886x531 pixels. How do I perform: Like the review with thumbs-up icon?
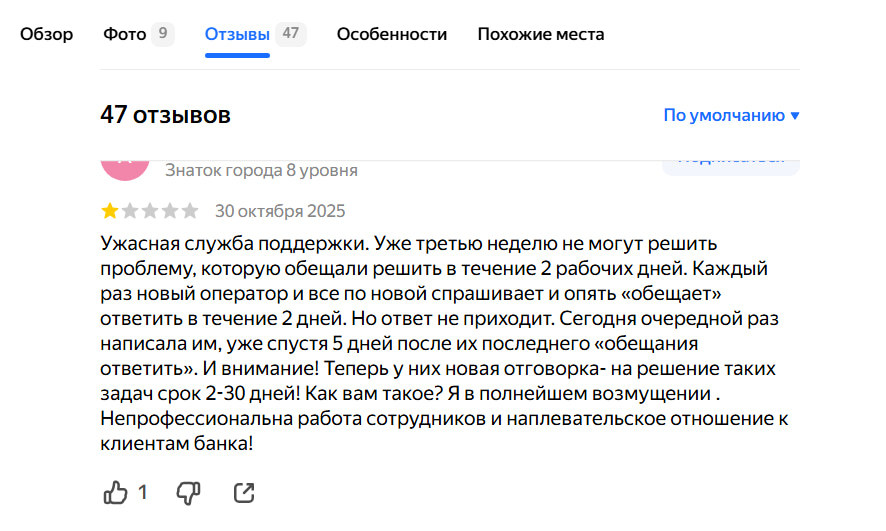pyautogui.click(x=116, y=492)
